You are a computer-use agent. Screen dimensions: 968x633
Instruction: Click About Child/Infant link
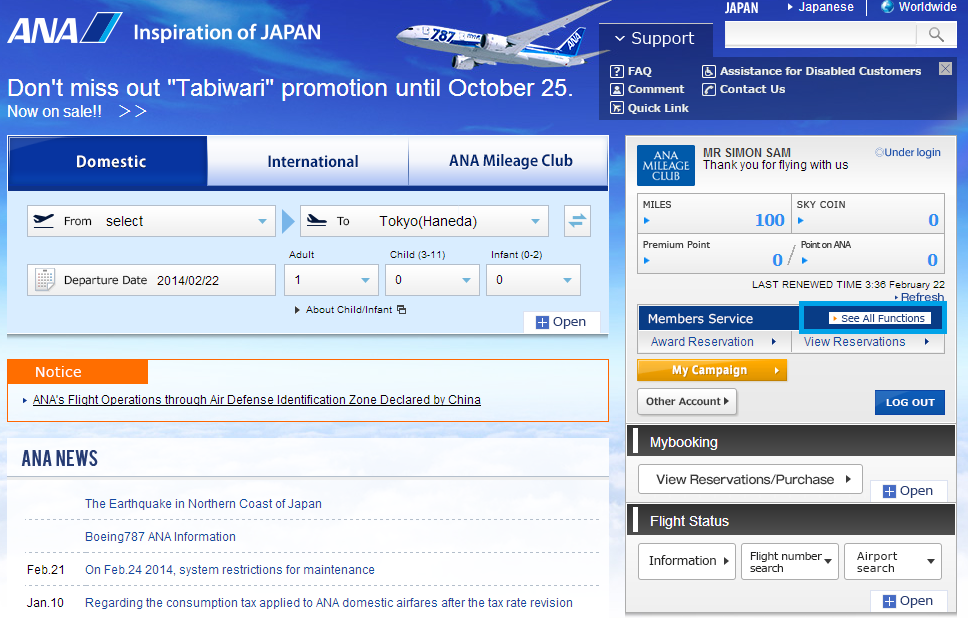(349, 309)
